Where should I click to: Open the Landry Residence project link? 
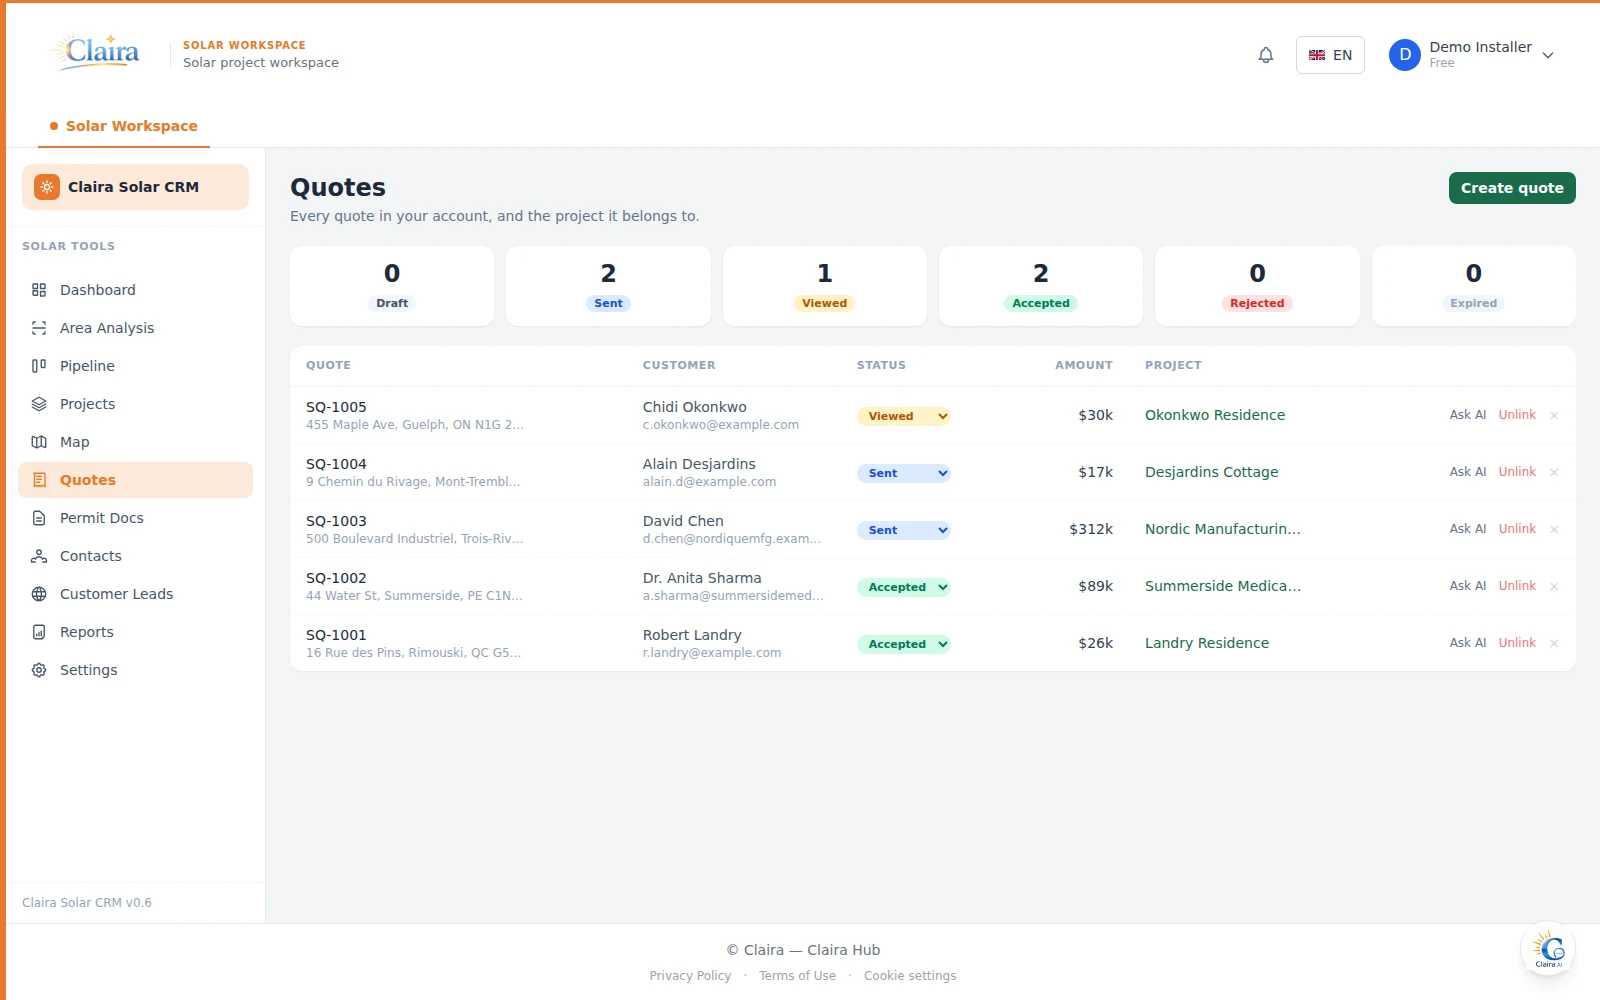click(1207, 643)
